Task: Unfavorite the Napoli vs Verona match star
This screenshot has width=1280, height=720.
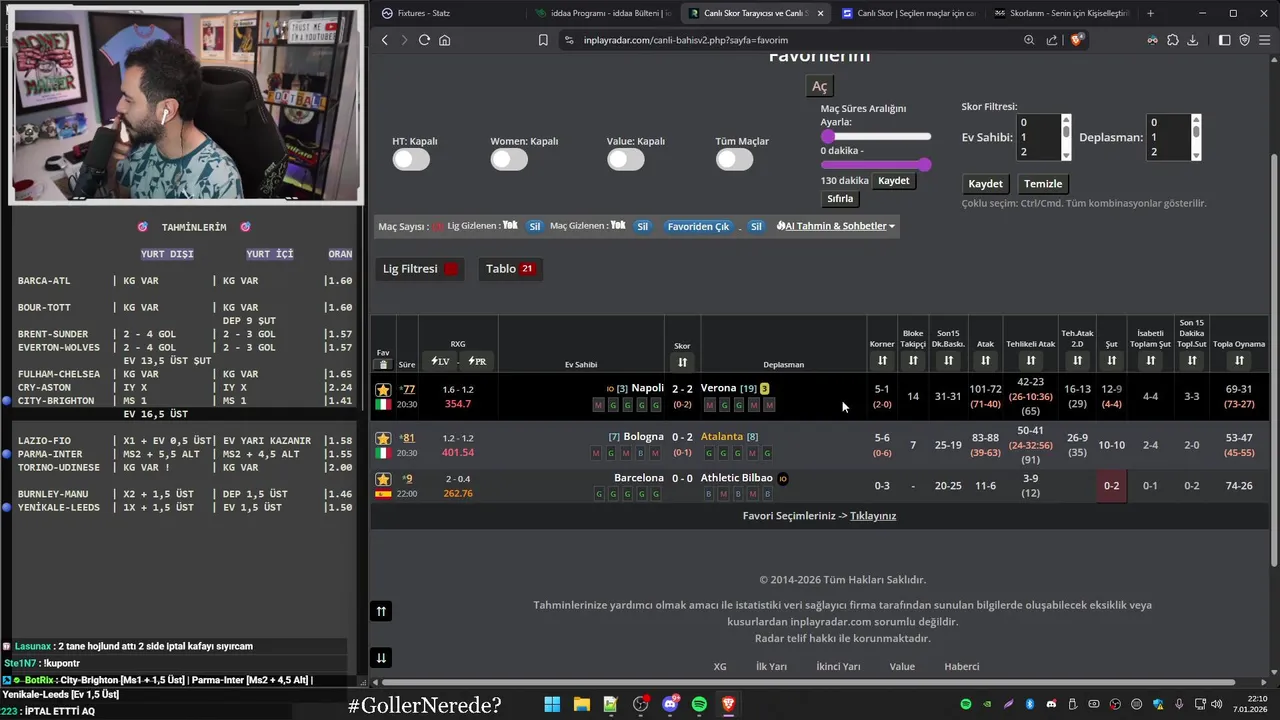Action: [x=383, y=390]
